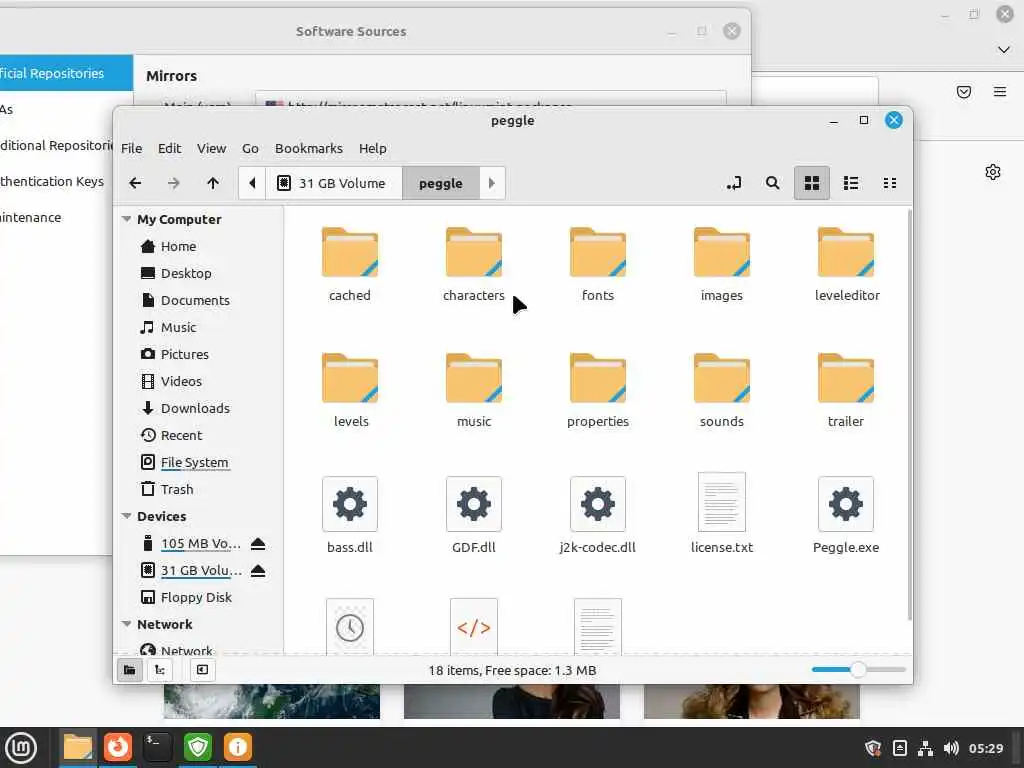The image size is (1024, 768).
Task: Open Official Repositories in Software Sources
Action: [x=66, y=73]
